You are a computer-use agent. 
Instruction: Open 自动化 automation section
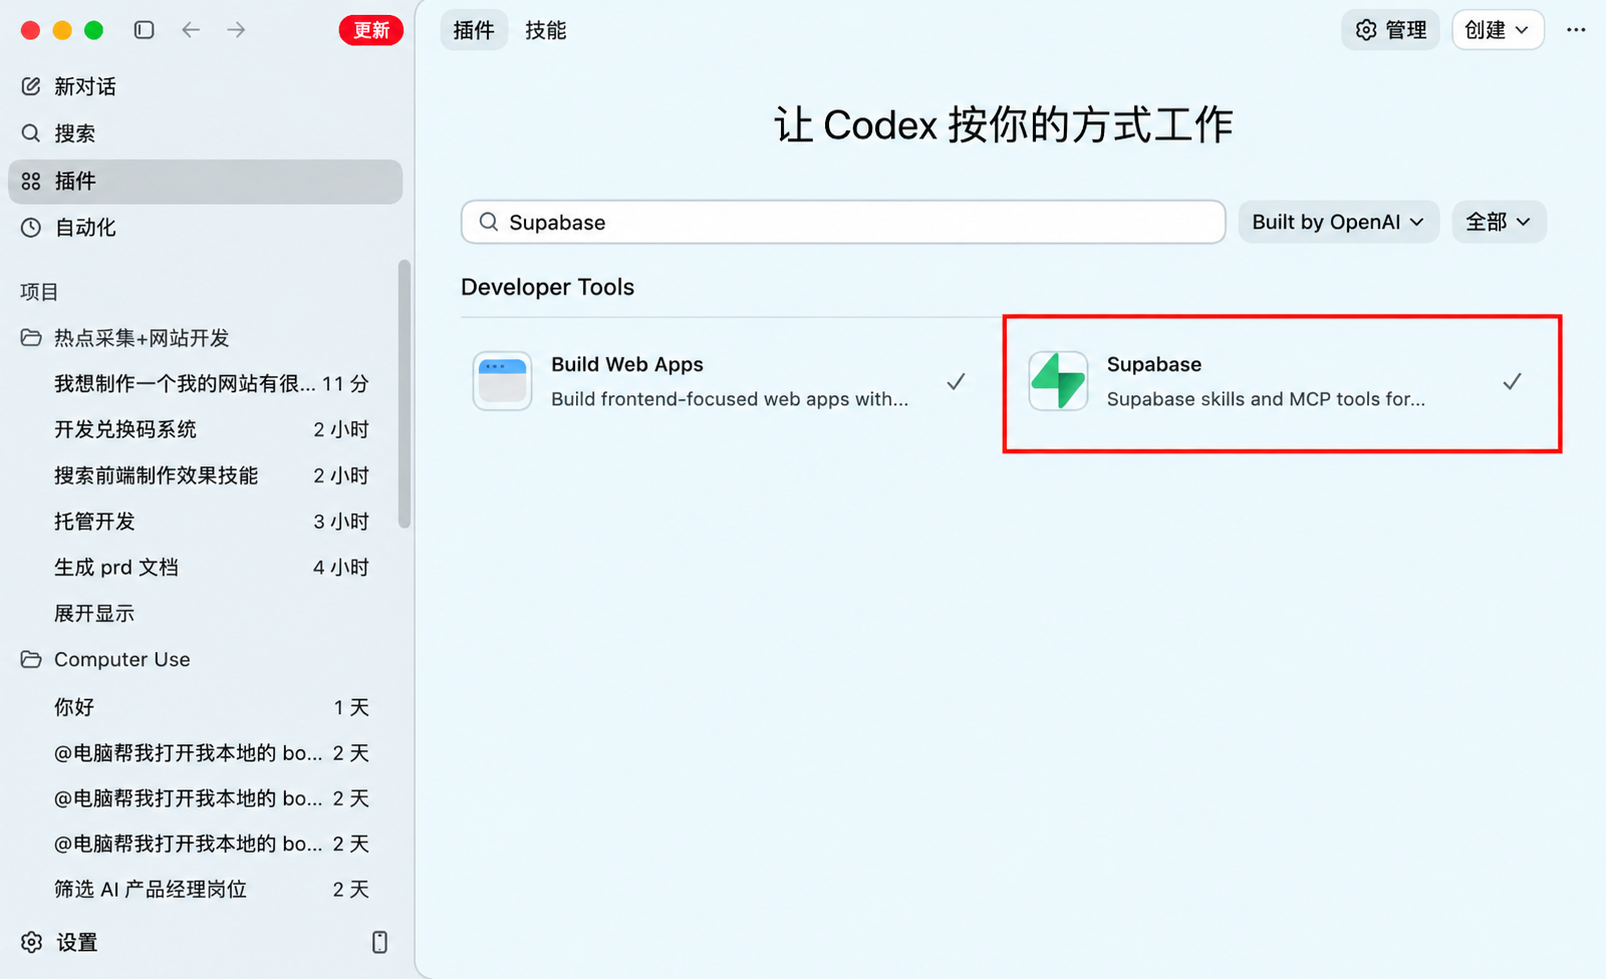coord(204,228)
